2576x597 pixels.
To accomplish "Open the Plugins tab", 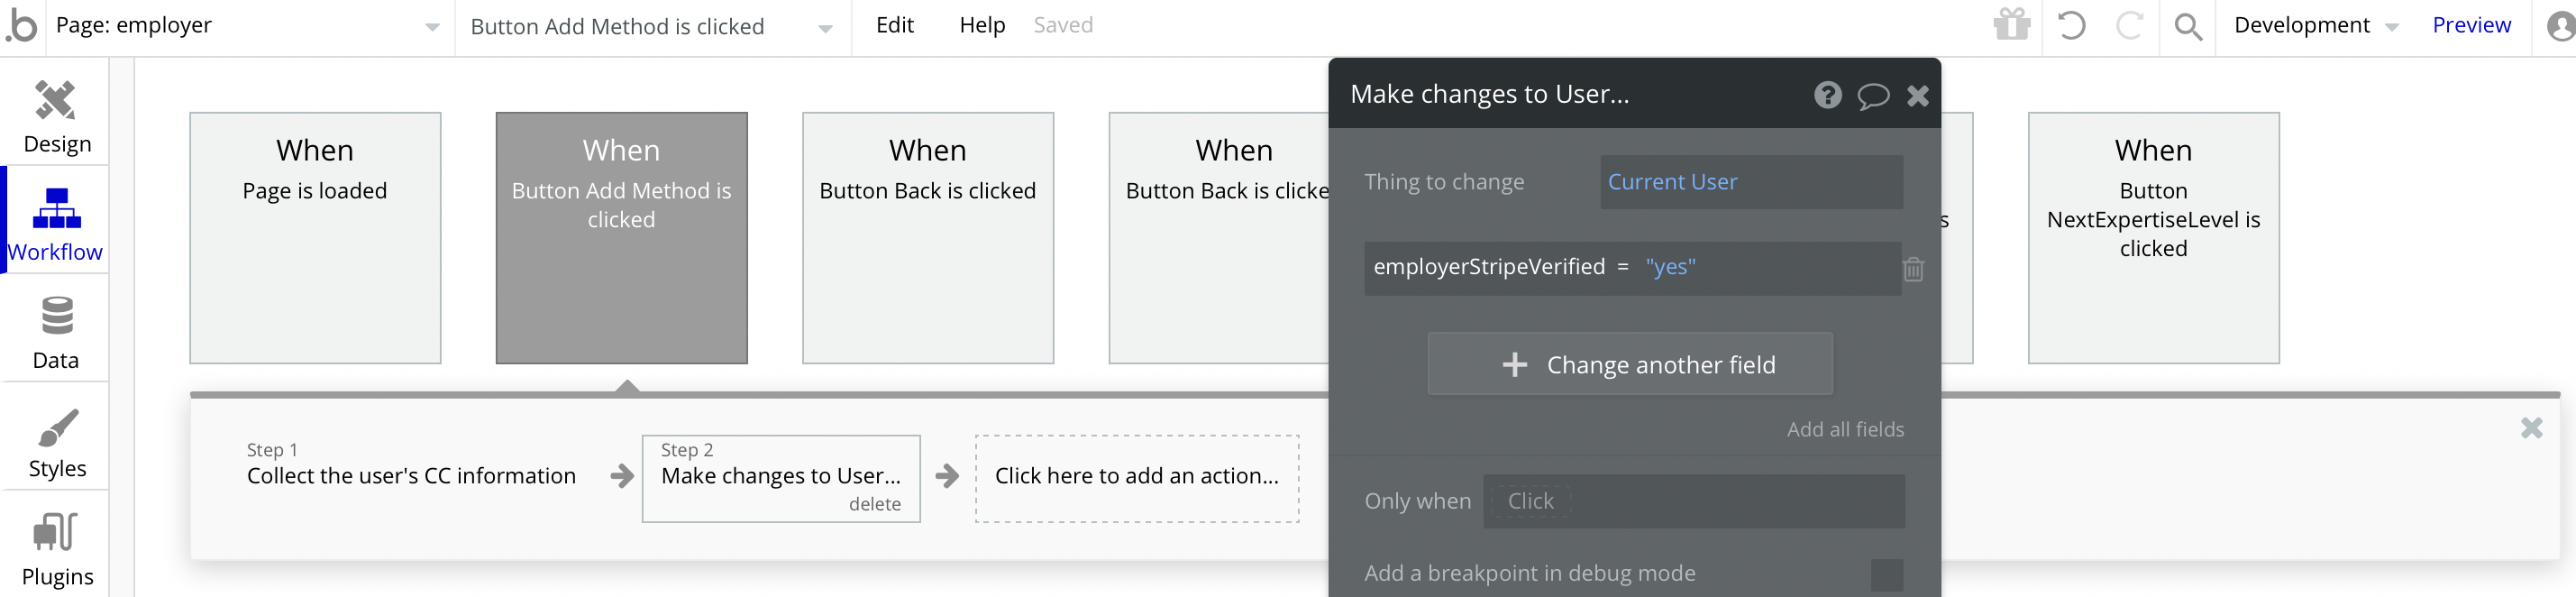I will coord(56,548).
